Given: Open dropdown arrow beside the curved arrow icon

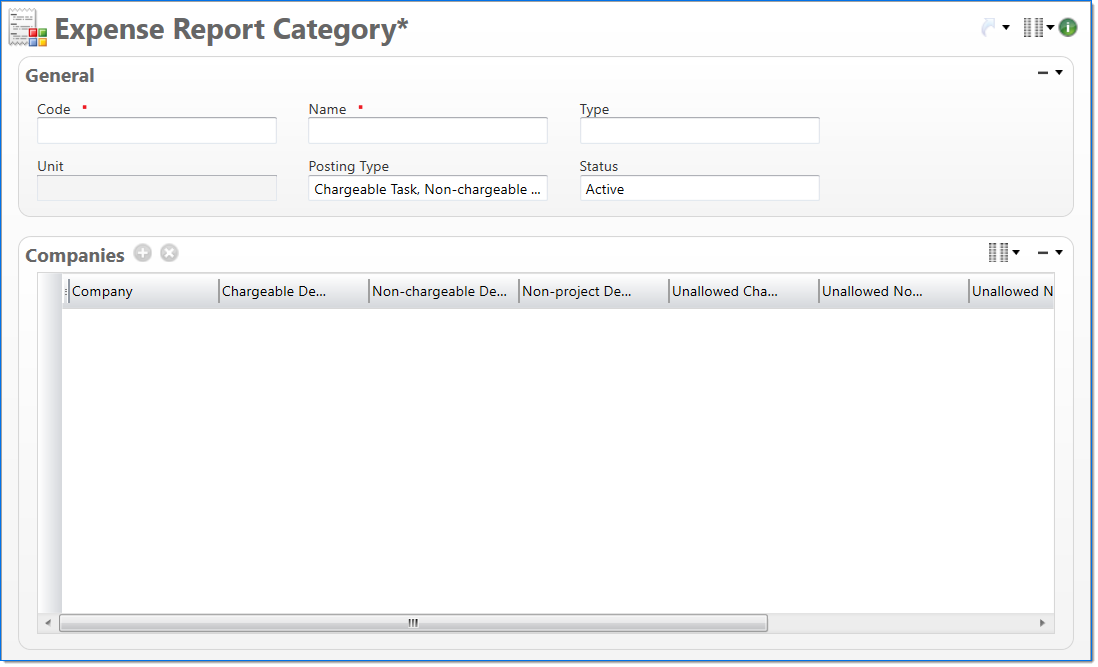Looking at the screenshot, I should click(x=1006, y=28).
